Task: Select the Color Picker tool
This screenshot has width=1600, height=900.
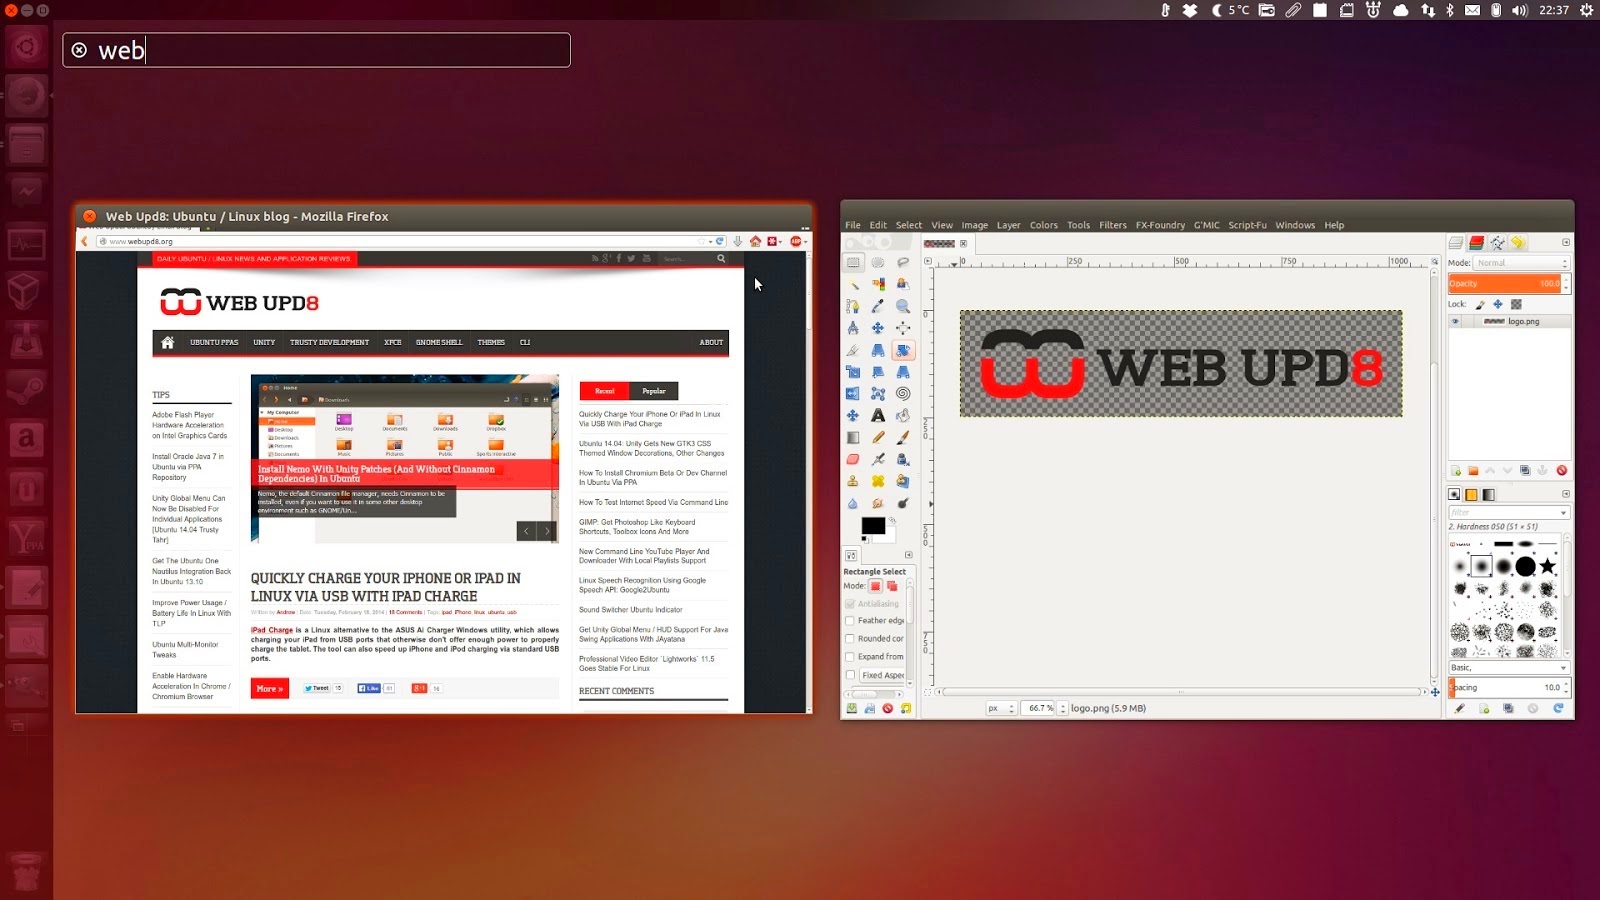Action: tap(880, 305)
